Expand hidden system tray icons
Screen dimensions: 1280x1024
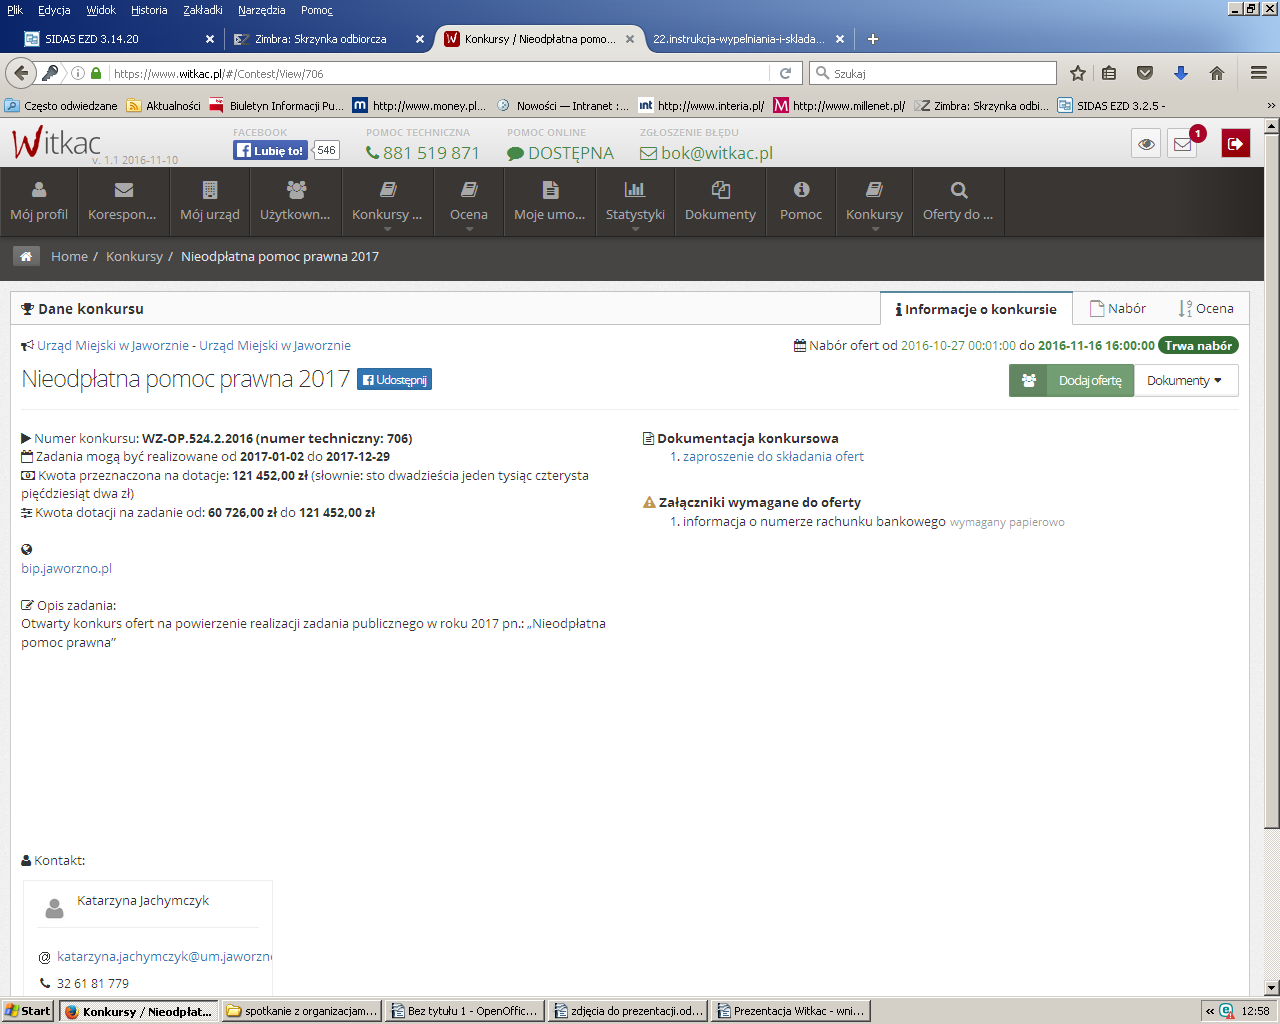click(x=1210, y=1011)
